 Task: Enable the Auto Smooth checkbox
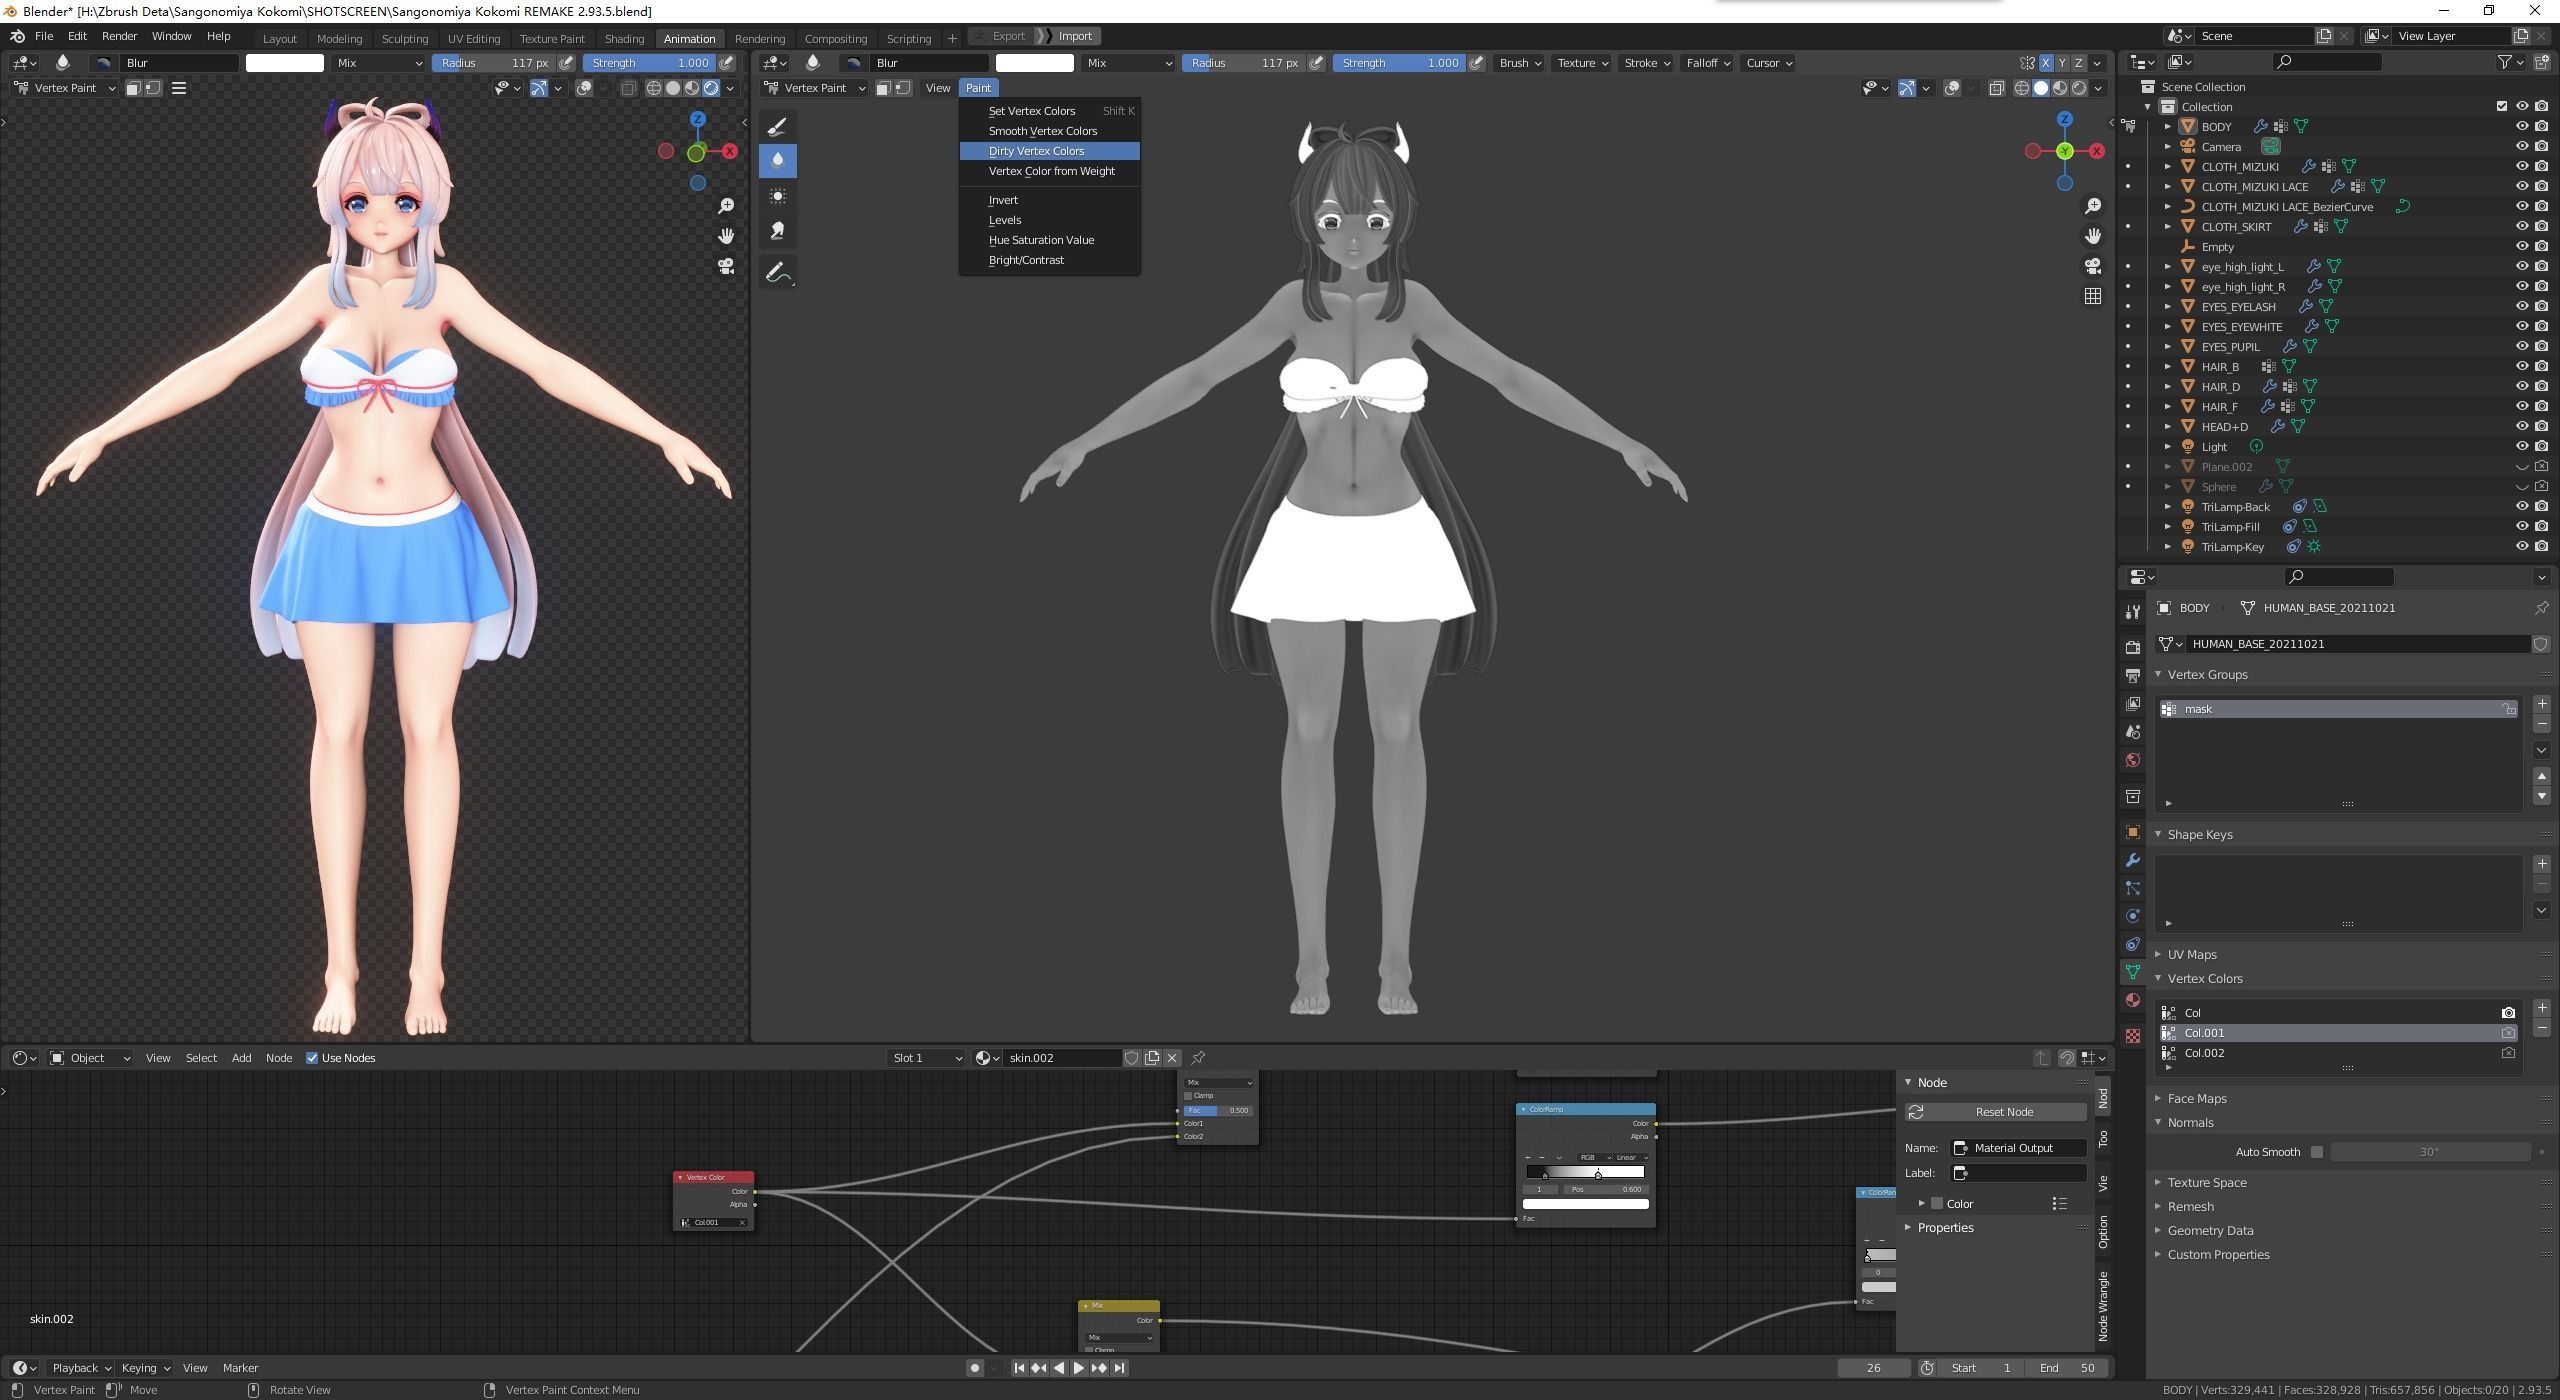tap(2316, 1152)
